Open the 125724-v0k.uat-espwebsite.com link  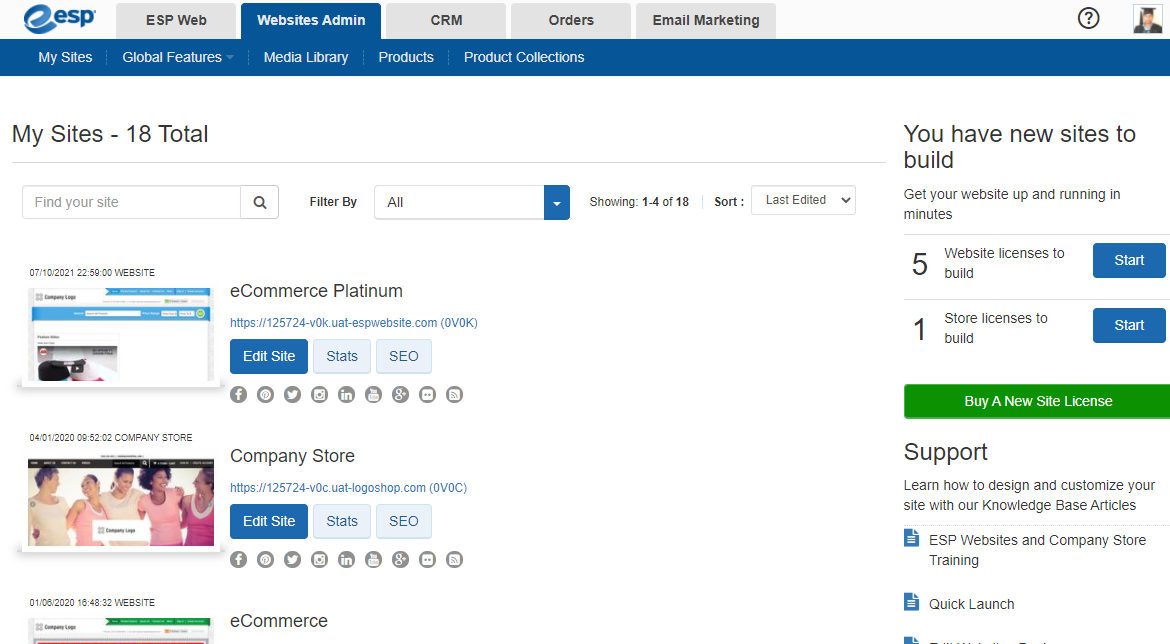[354, 323]
